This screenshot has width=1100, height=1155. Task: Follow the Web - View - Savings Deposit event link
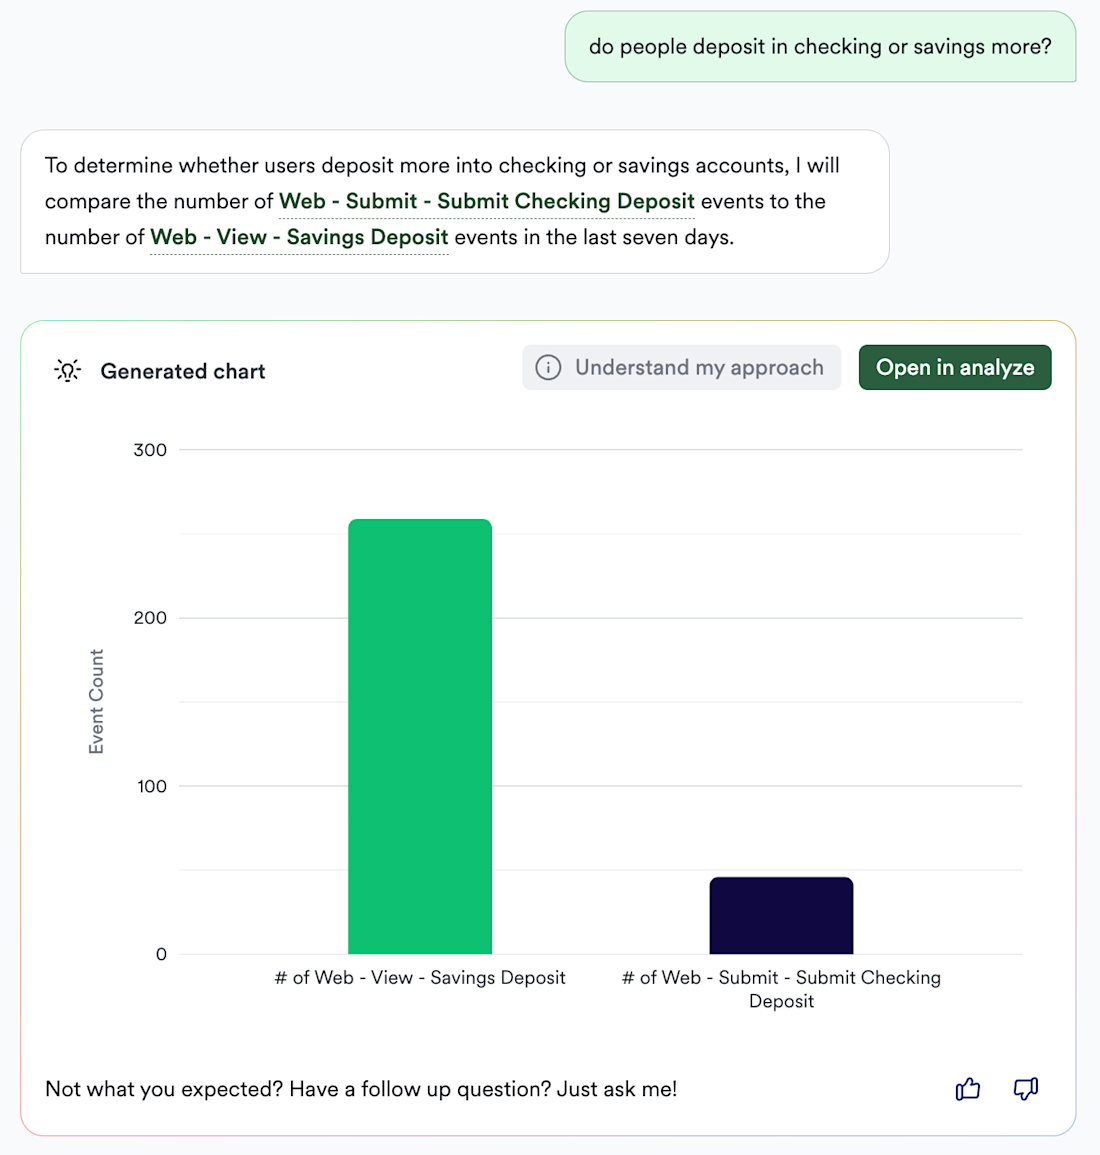[299, 237]
